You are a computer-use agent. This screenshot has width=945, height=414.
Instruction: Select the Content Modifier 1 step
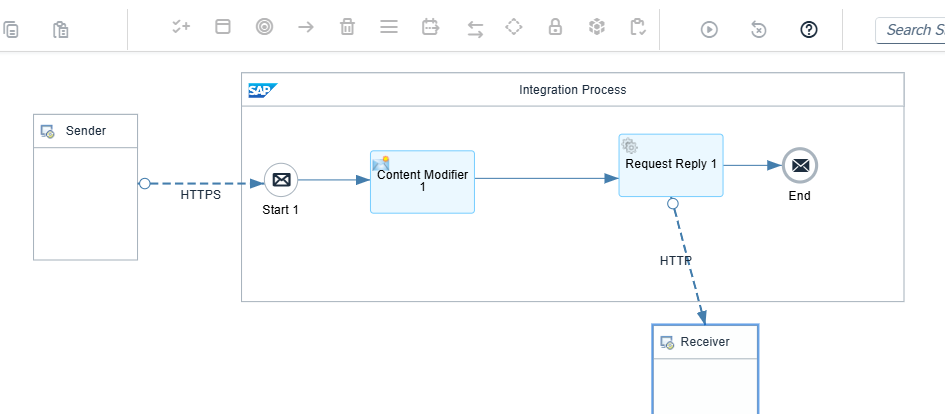(422, 182)
